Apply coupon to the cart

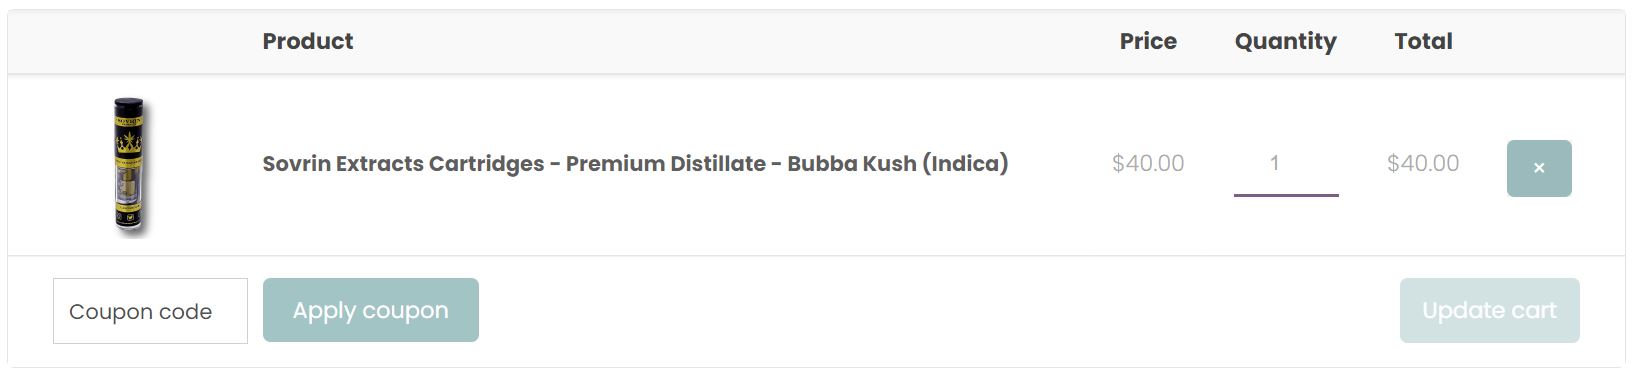coord(371,310)
